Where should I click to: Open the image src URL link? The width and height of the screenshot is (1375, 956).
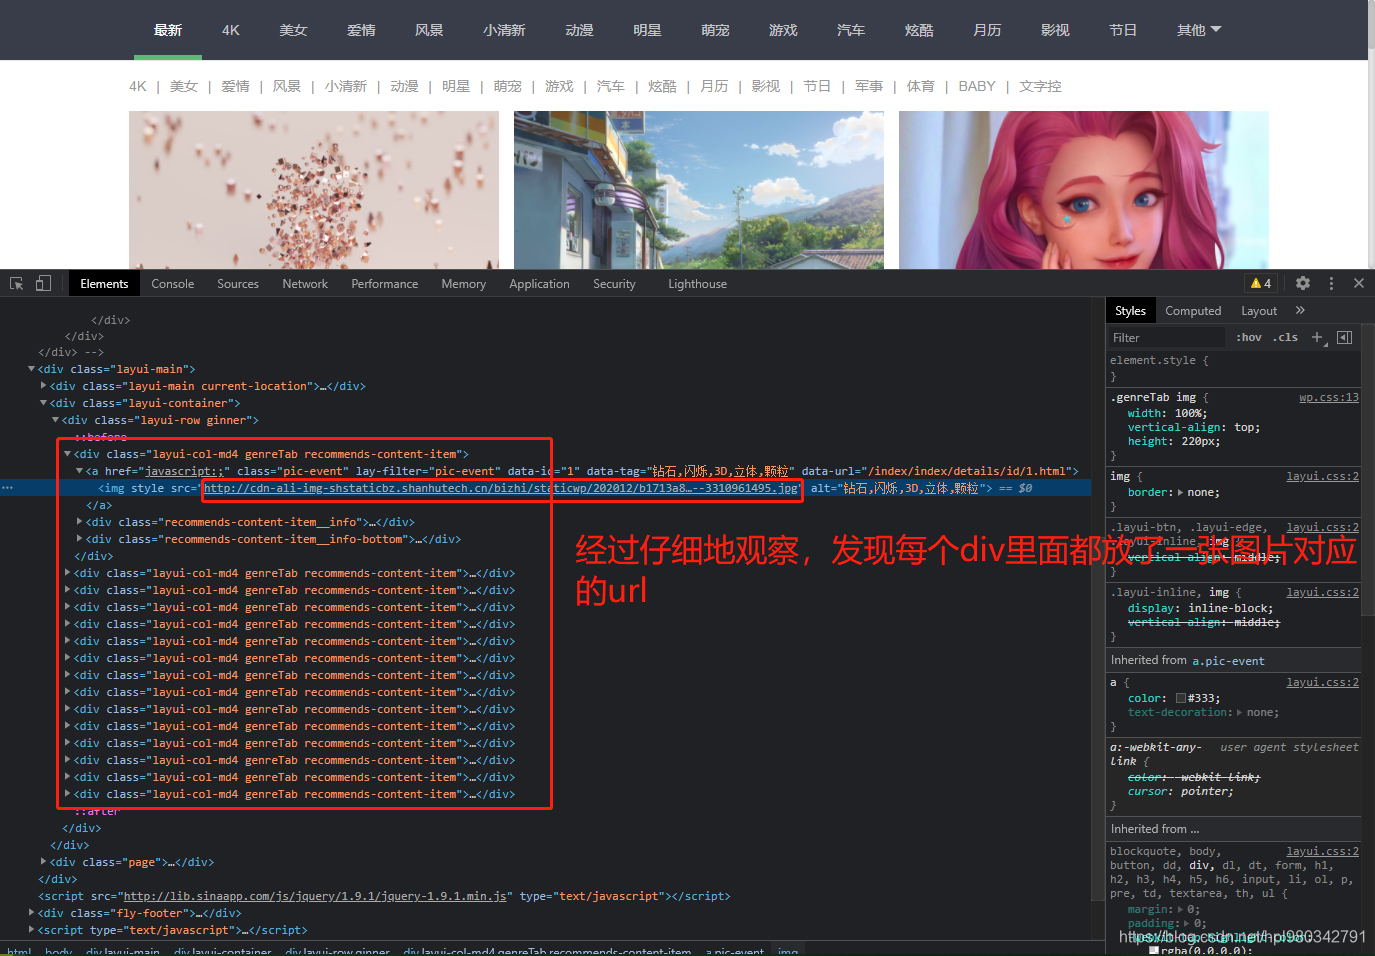(x=501, y=488)
